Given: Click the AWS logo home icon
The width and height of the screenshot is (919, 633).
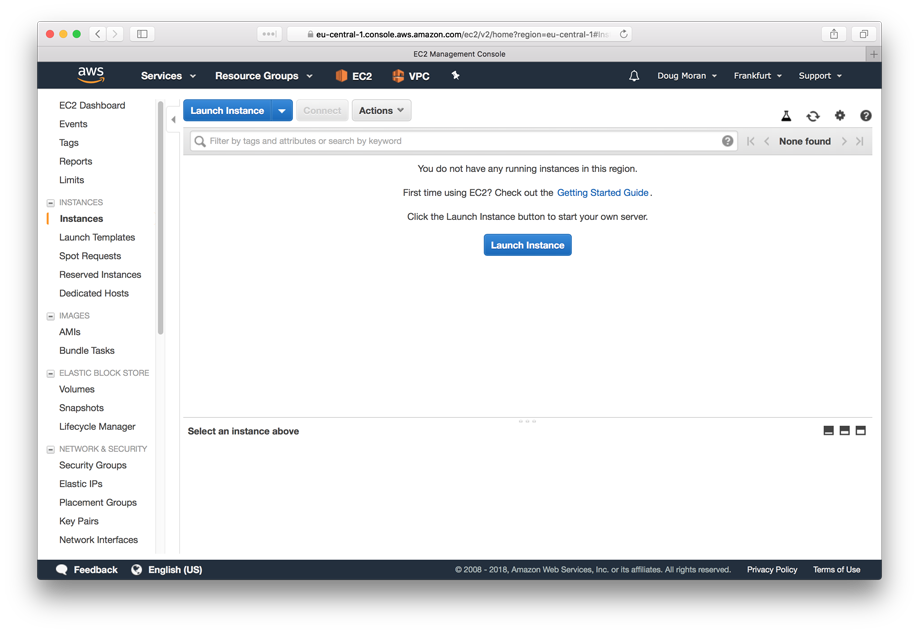Looking at the screenshot, I should pyautogui.click(x=91, y=74).
